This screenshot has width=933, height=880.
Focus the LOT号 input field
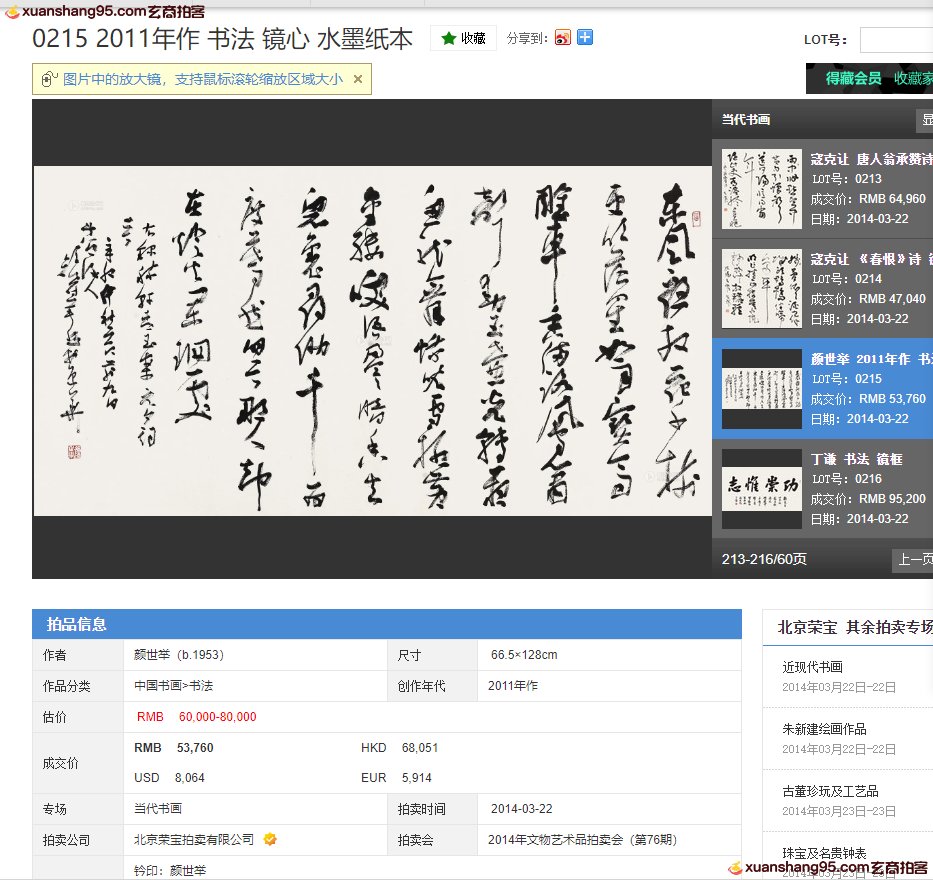click(x=896, y=40)
